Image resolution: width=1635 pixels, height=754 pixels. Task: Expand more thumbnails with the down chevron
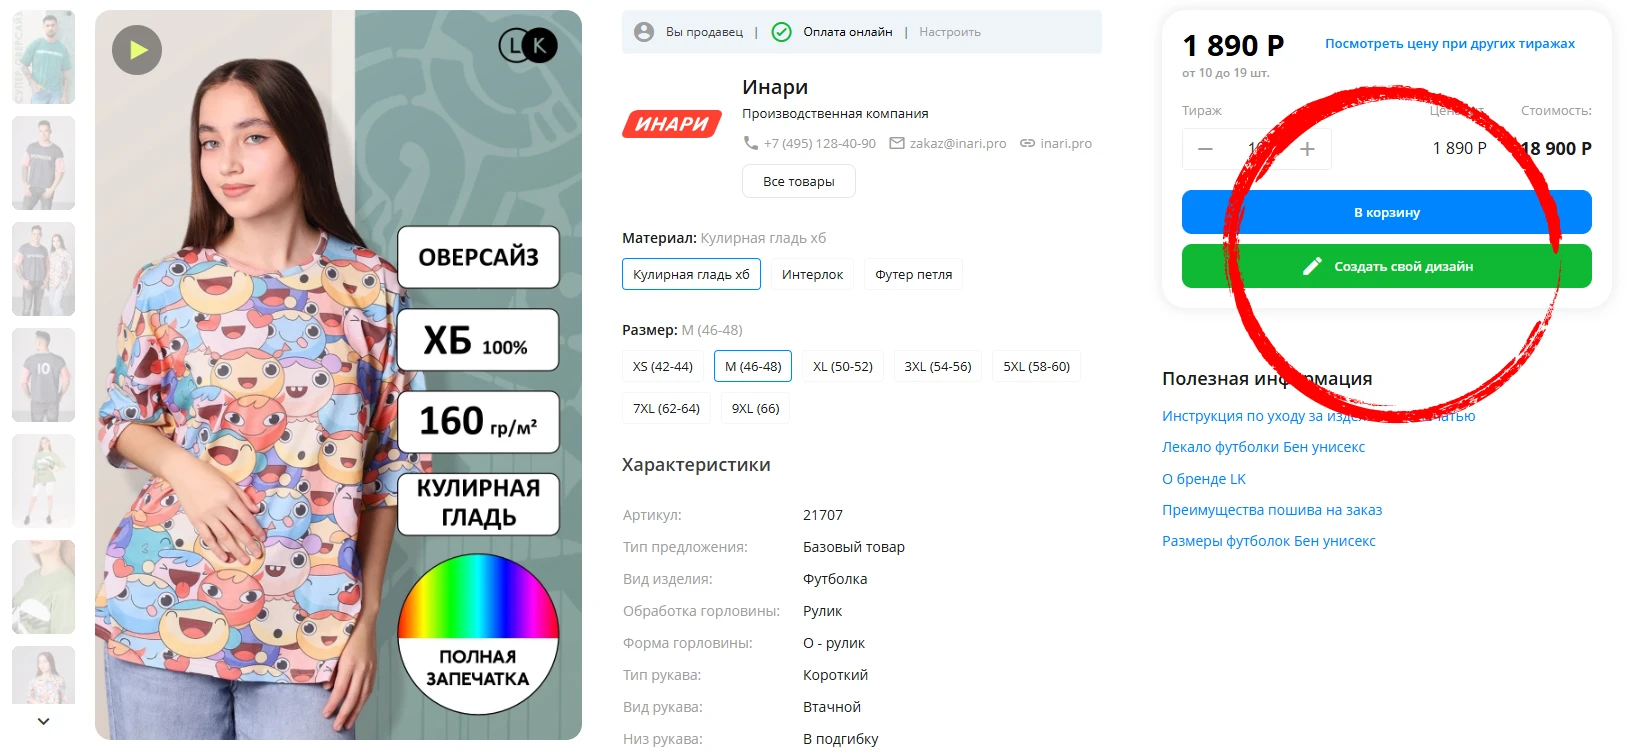click(x=43, y=721)
